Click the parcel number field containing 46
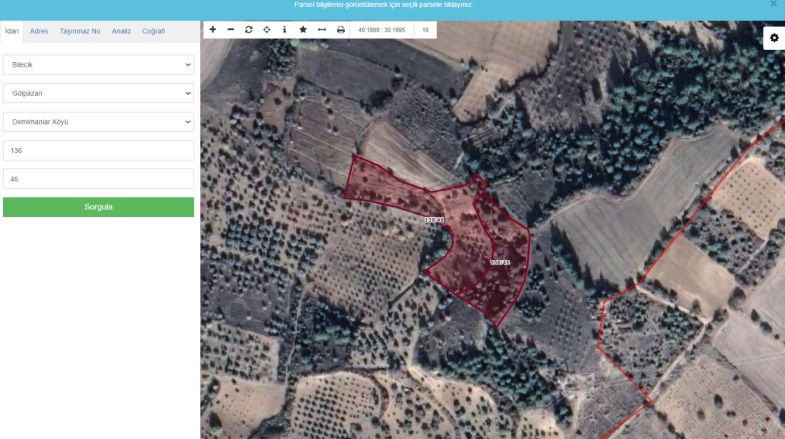Image resolution: width=785 pixels, height=439 pixels. pos(98,179)
